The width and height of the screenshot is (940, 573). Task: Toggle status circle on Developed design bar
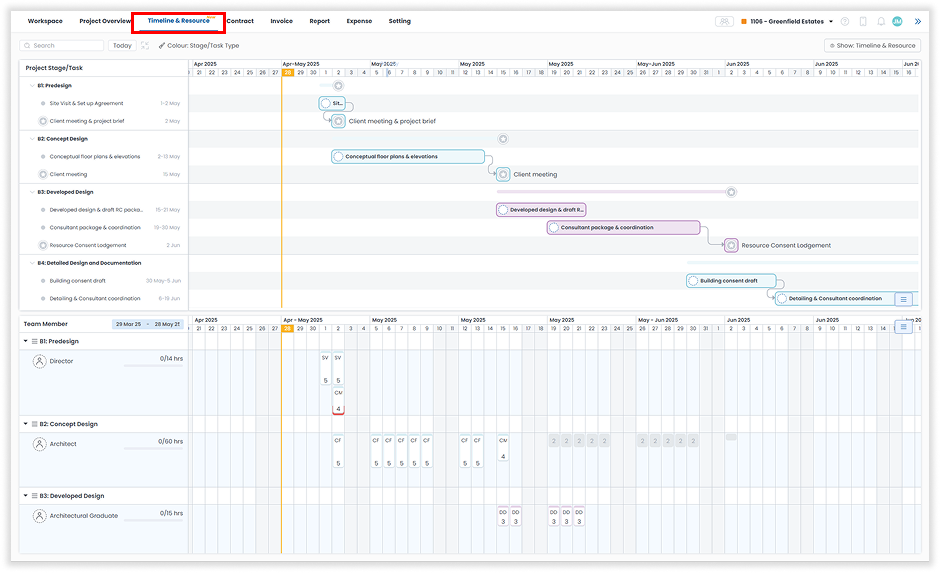coord(503,210)
